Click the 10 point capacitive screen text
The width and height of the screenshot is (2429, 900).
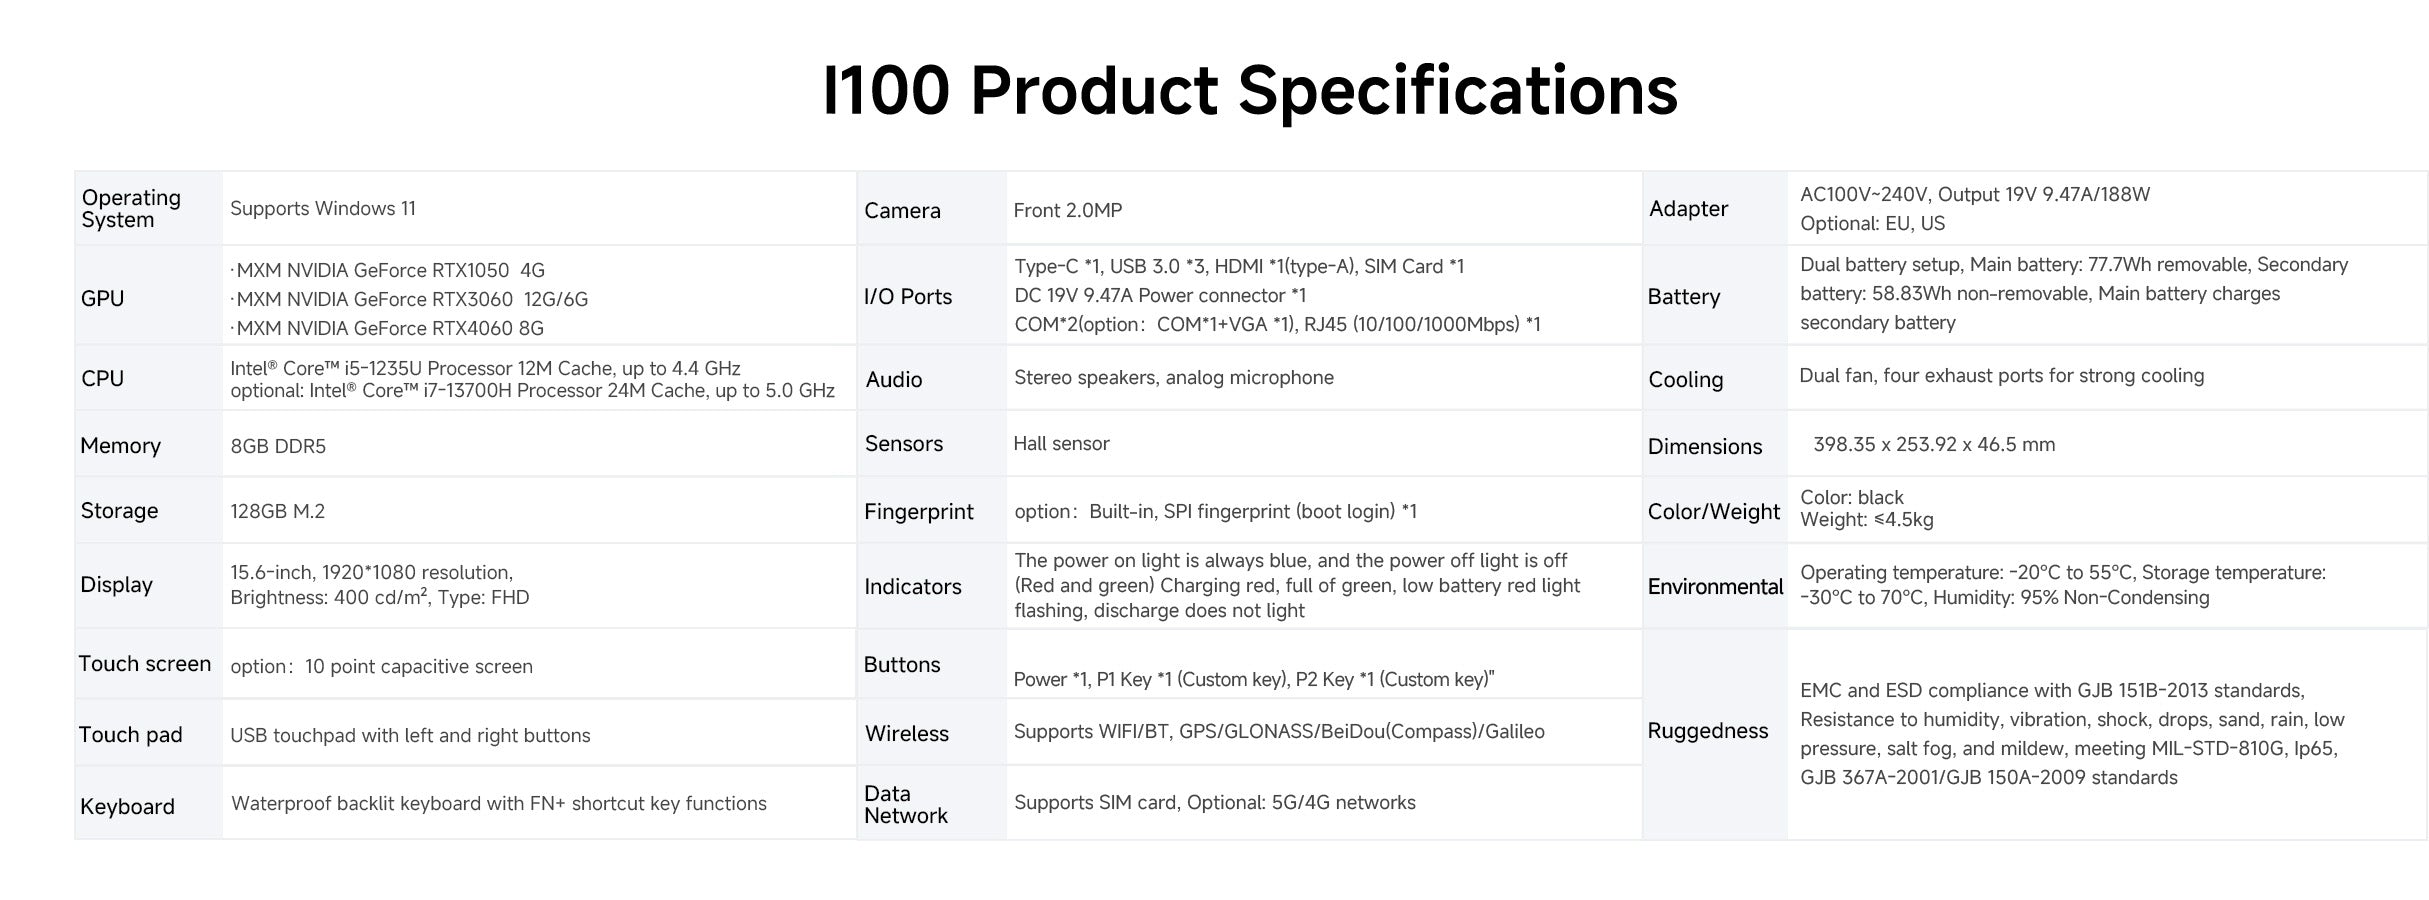pyautogui.click(x=418, y=667)
